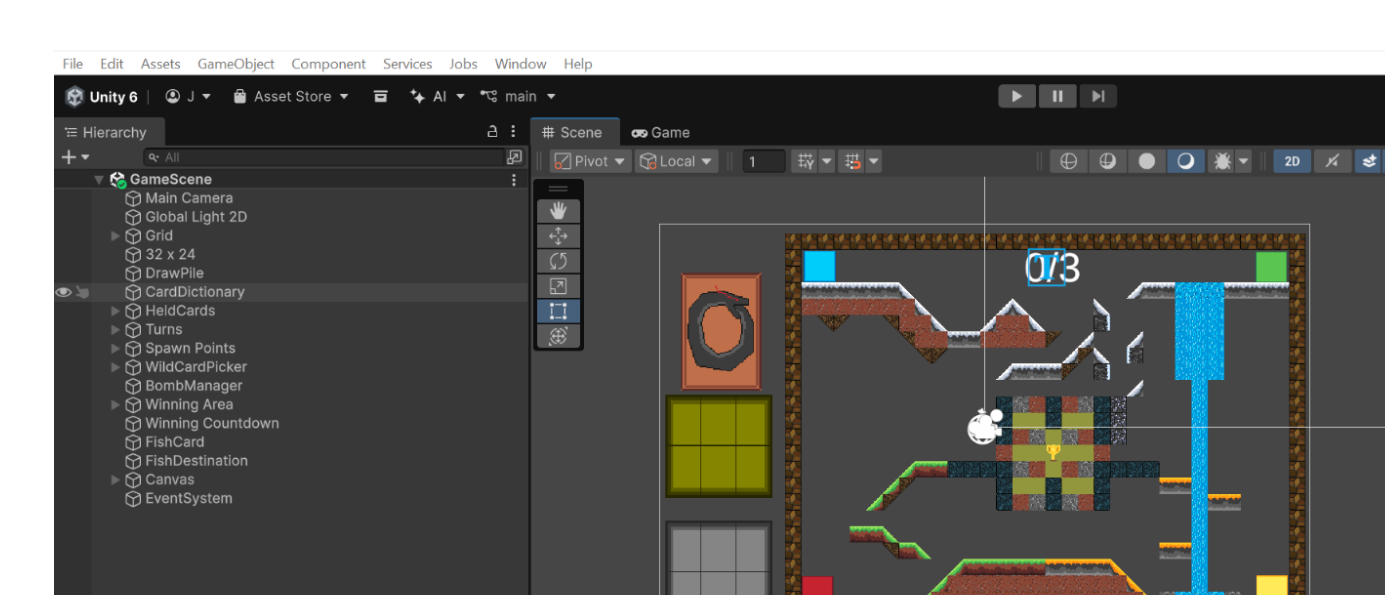
Task: Click the GameScene Unity scene icon
Action: [x=117, y=180]
